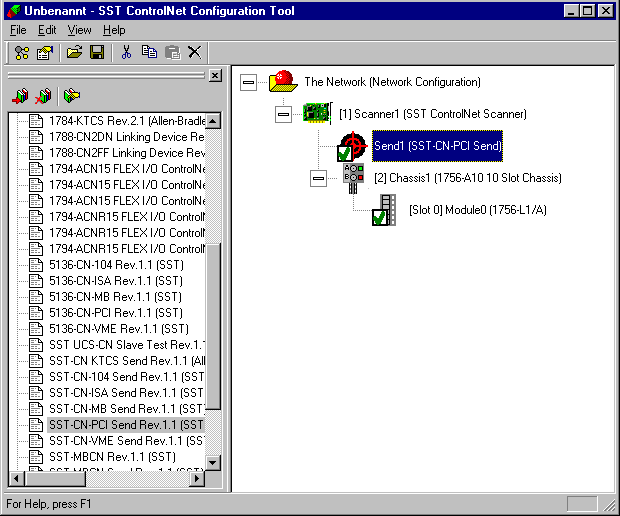Select The Network (Network Configuration) label

coord(392,82)
